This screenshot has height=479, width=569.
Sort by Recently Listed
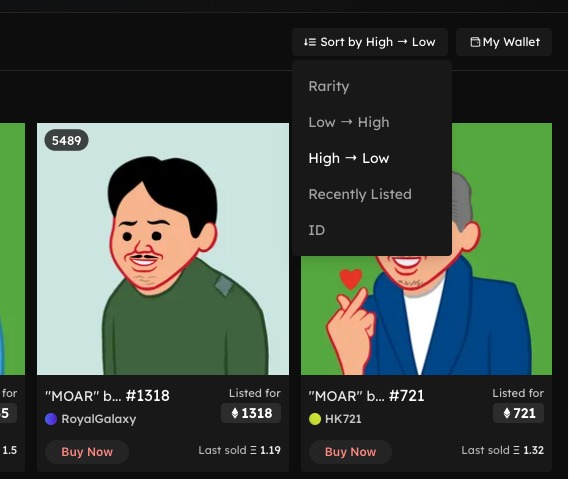click(360, 194)
